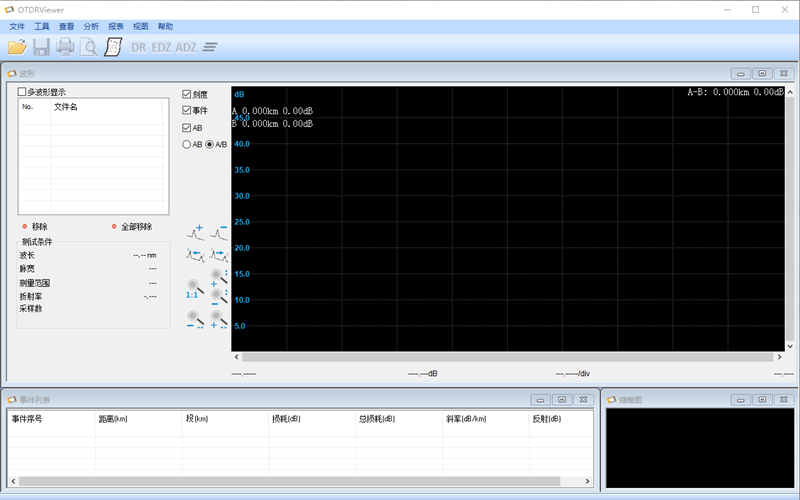The width and height of the screenshot is (800, 500).
Task: Click the waveform horizontal scrollbar right arrow
Action: 779,357
